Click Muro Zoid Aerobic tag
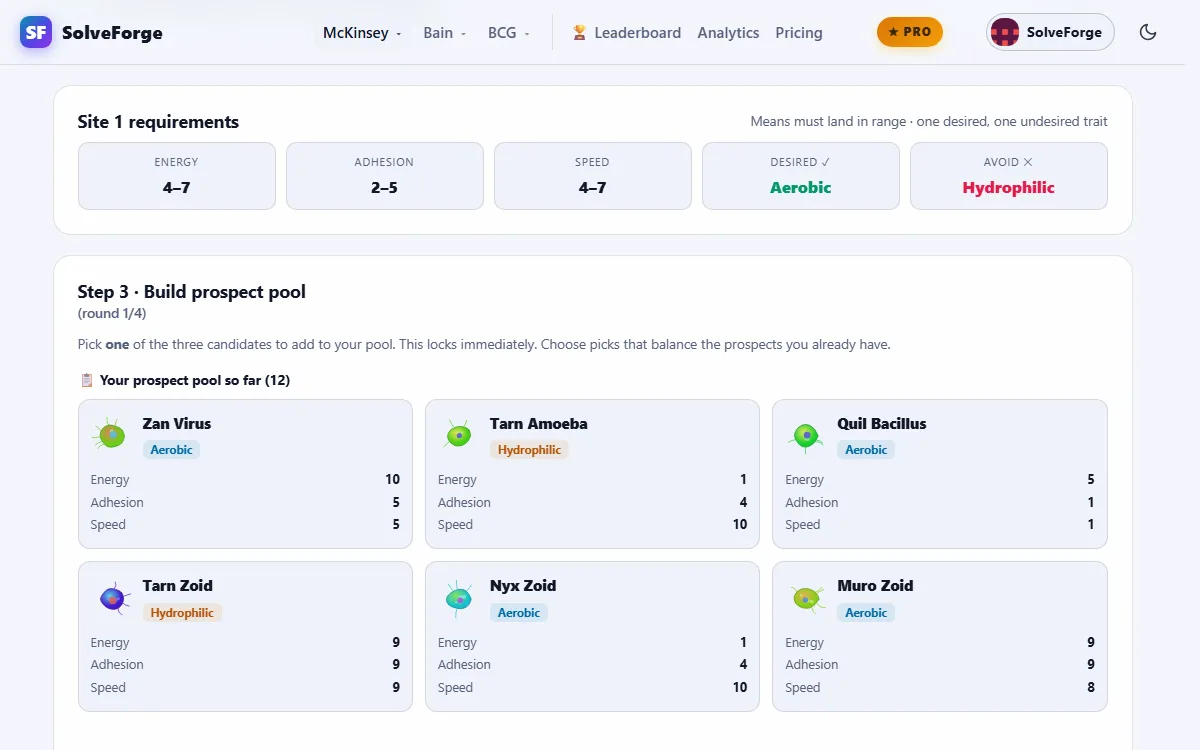The height and width of the screenshot is (750, 1200). coord(866,613)
